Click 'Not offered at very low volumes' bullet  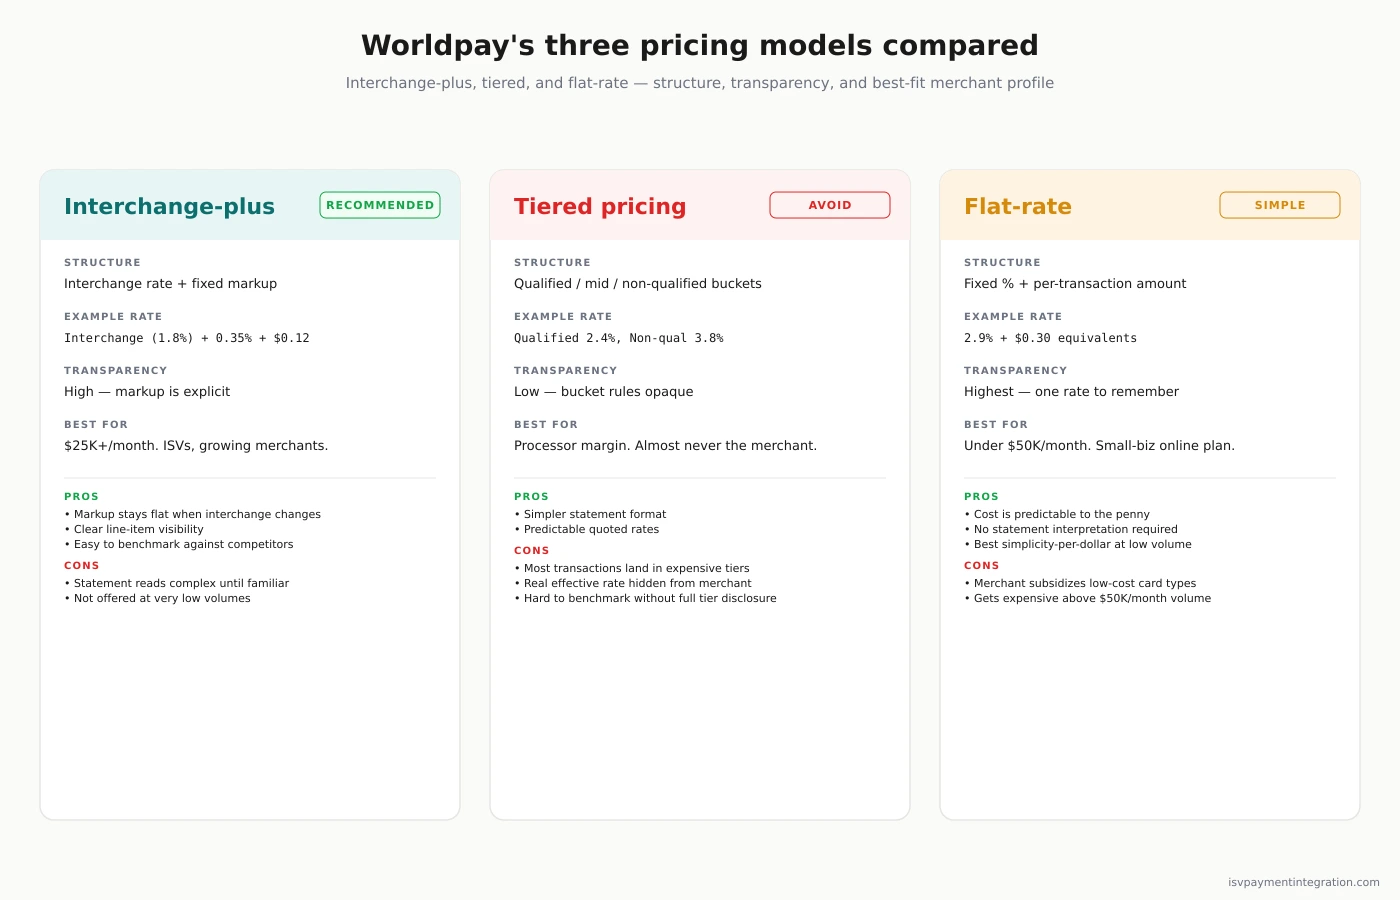[x=158, y=598]
